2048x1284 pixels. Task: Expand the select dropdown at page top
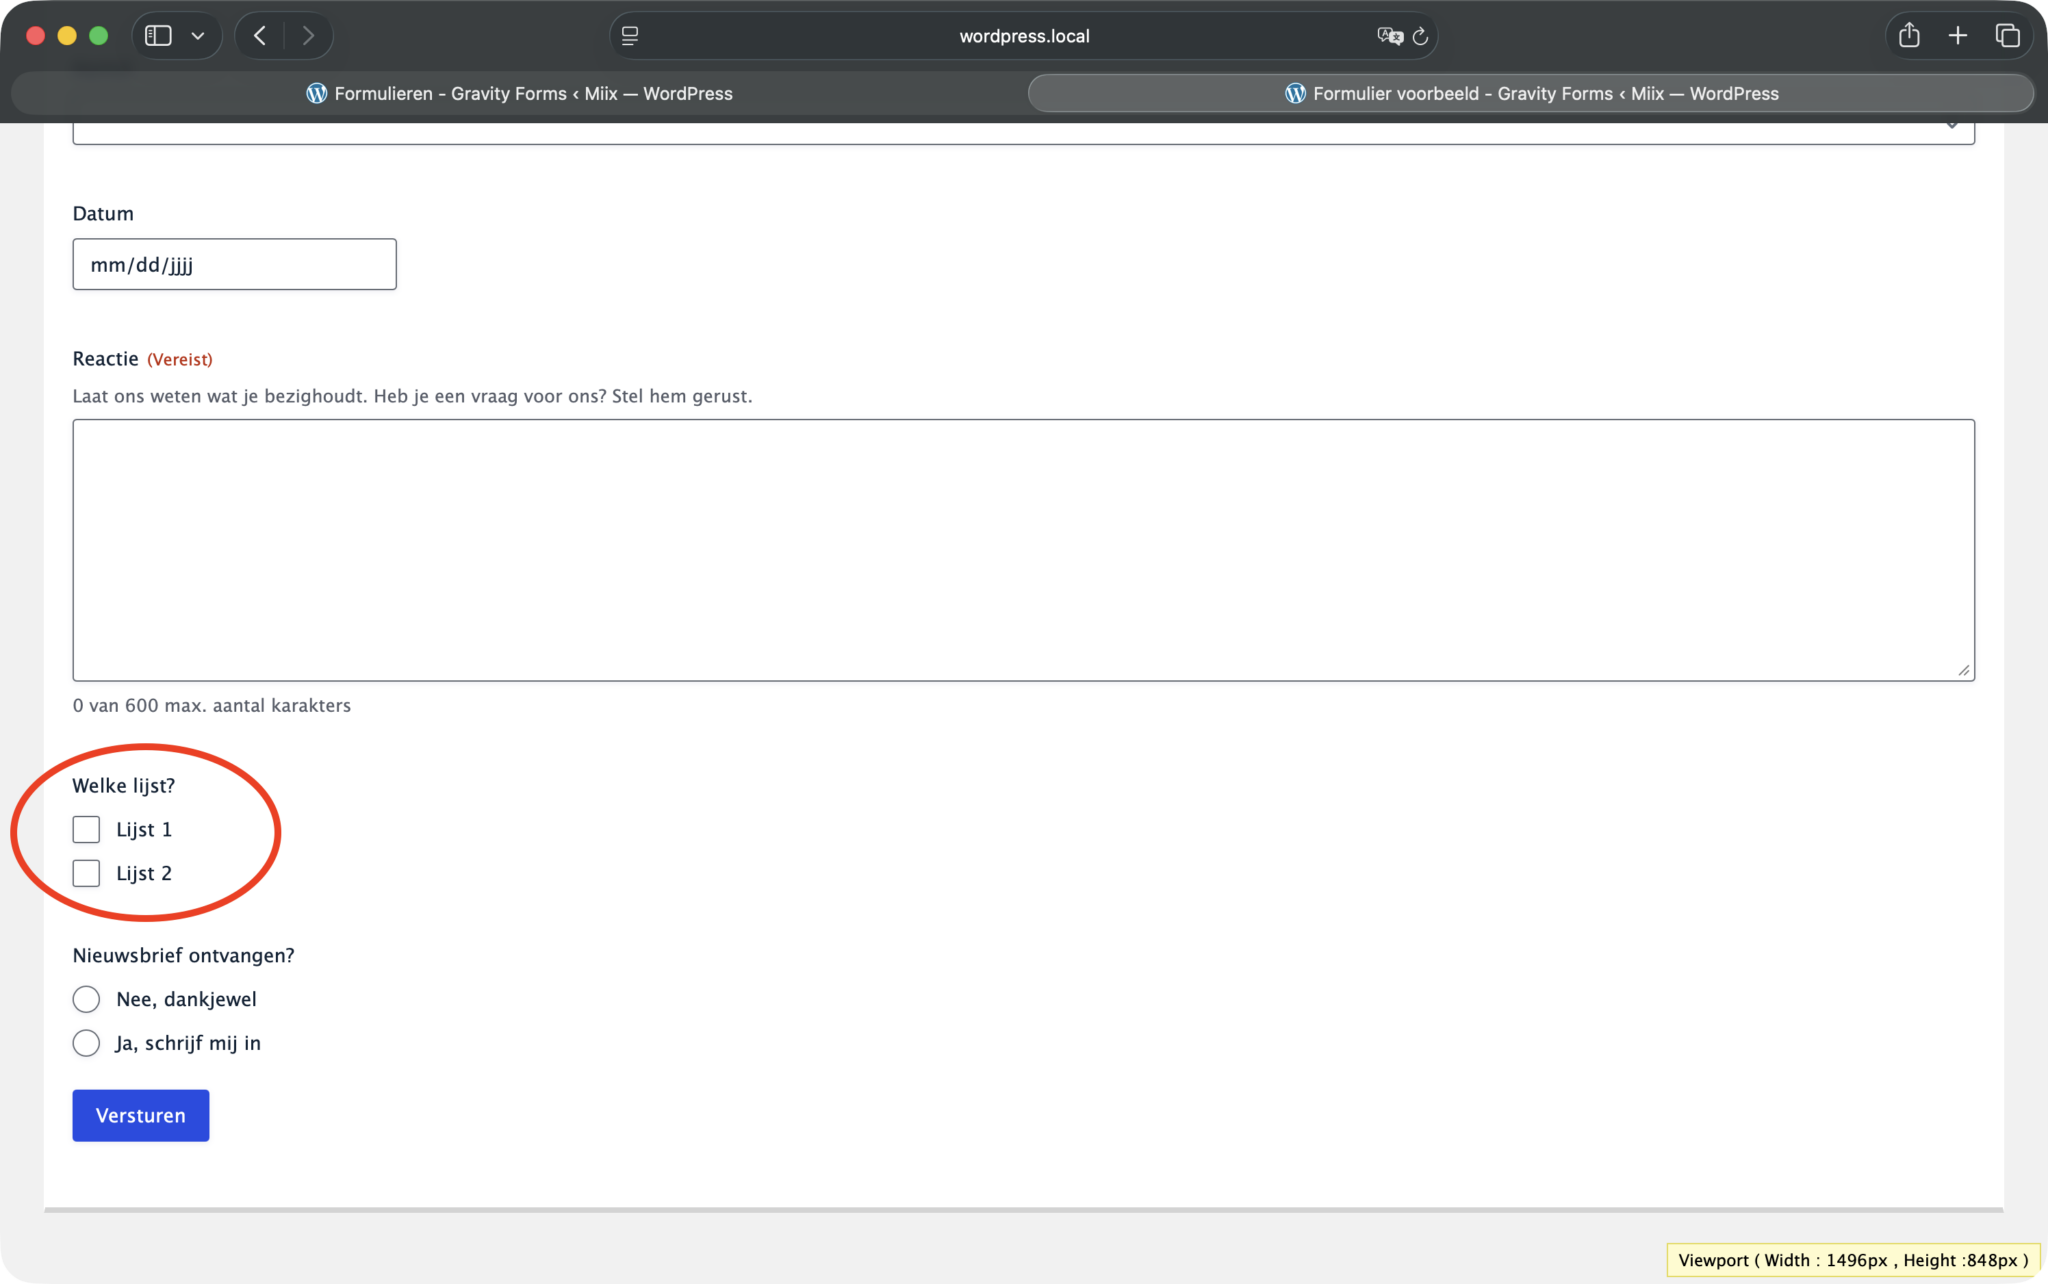coord(1023,132)
